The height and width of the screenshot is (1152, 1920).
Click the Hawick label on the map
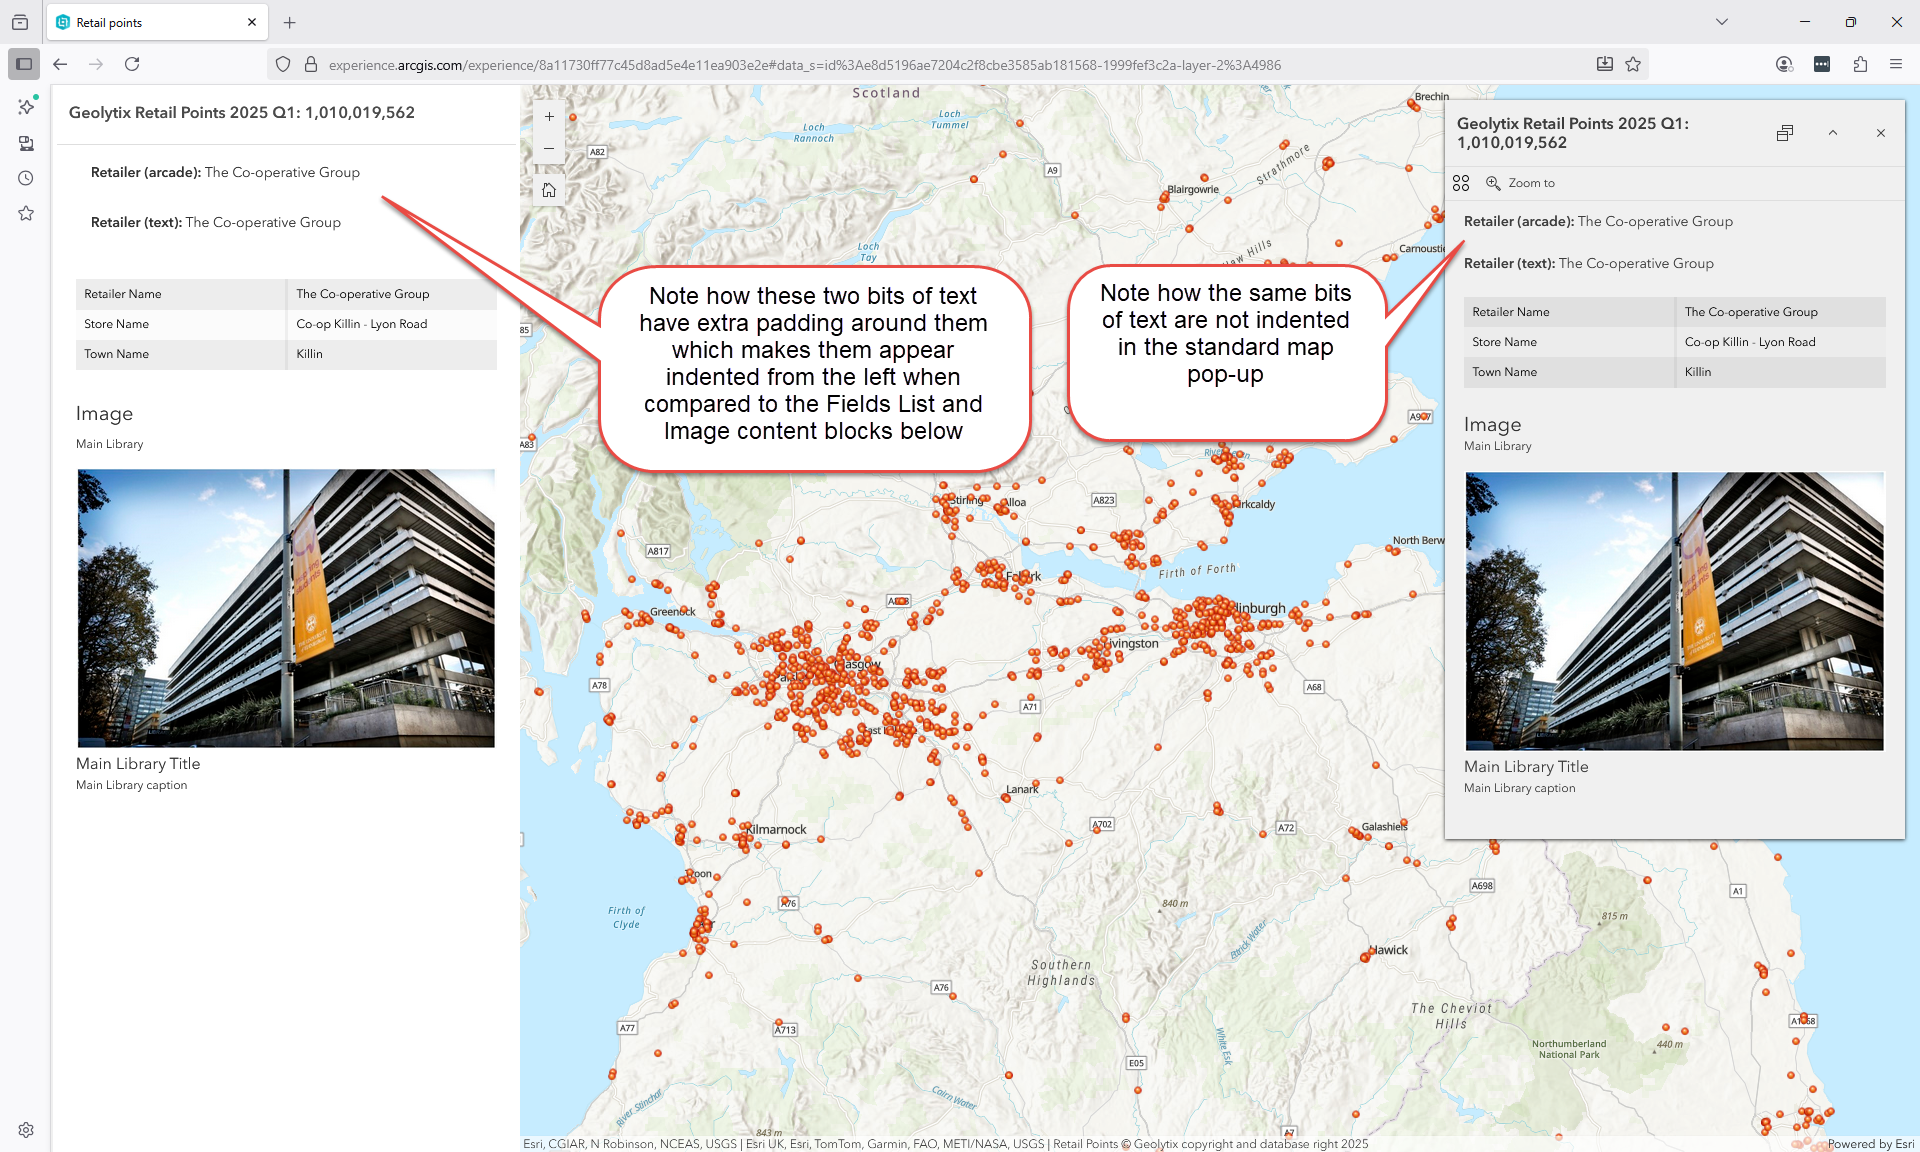click(1388, 950)
